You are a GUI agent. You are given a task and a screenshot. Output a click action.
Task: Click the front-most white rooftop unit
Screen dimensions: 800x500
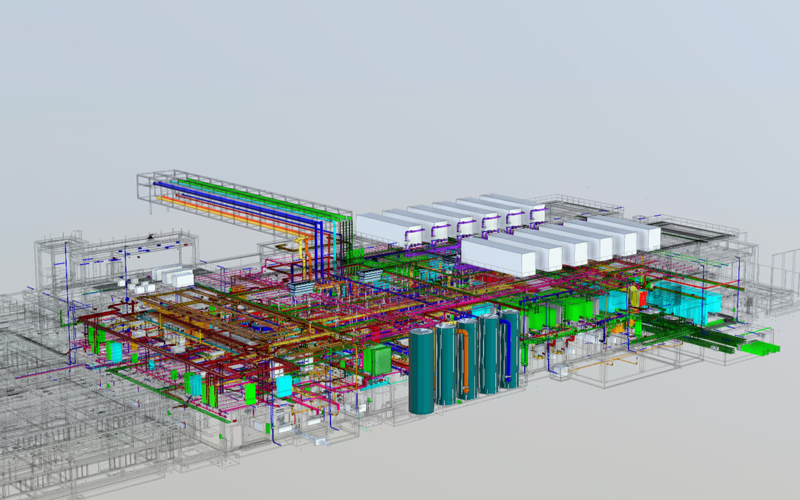(499, 256)
